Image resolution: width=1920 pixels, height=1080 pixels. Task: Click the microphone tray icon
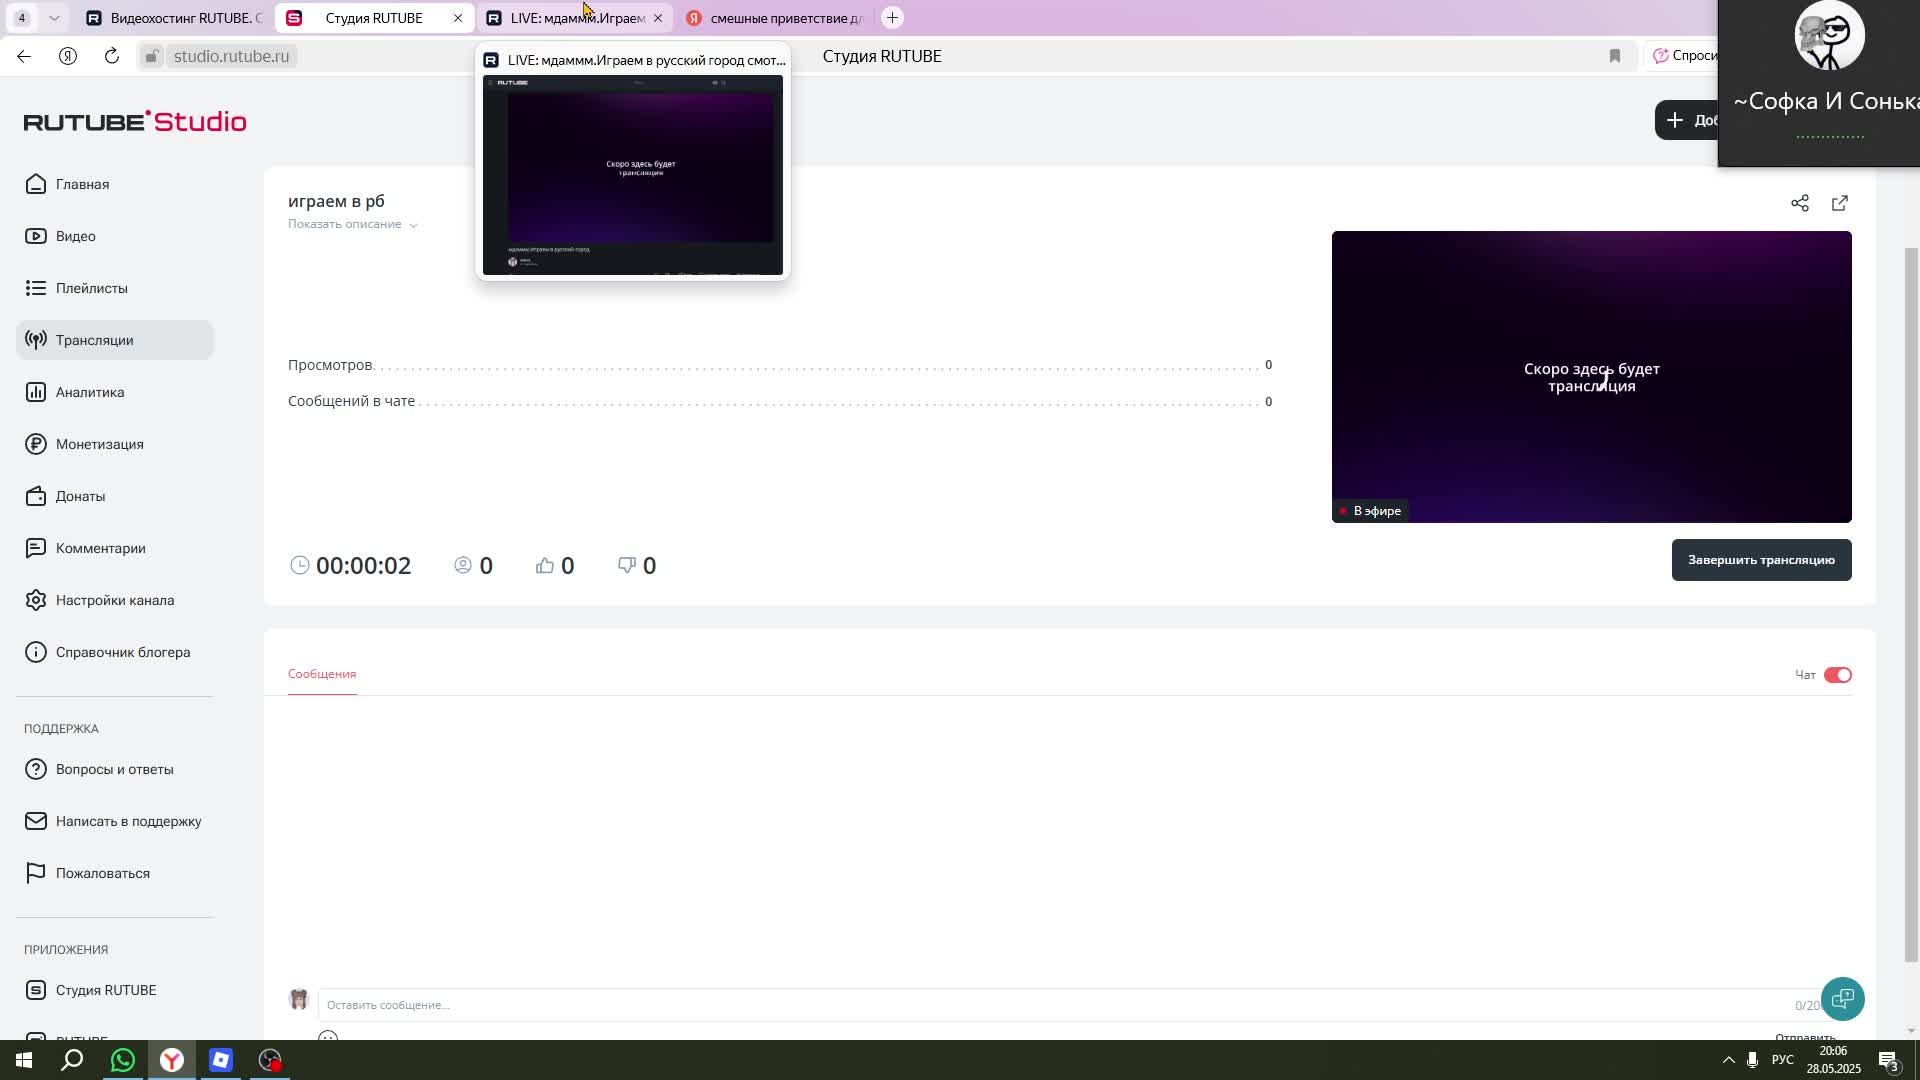[1752, 1060]
